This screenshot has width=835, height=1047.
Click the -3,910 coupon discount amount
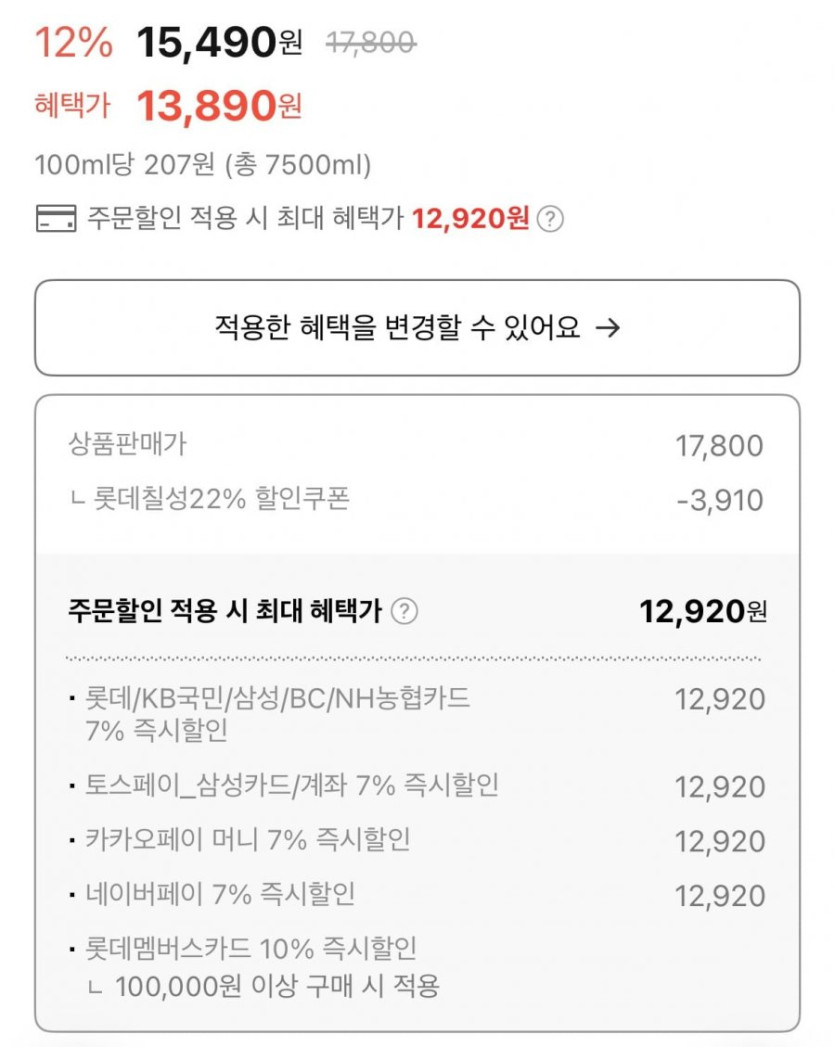point(719,499)
